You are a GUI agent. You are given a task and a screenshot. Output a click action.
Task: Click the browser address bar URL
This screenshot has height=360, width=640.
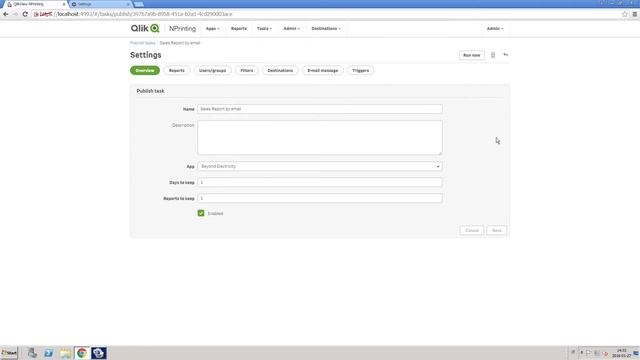pyautogui.click(x=144, y=14)
